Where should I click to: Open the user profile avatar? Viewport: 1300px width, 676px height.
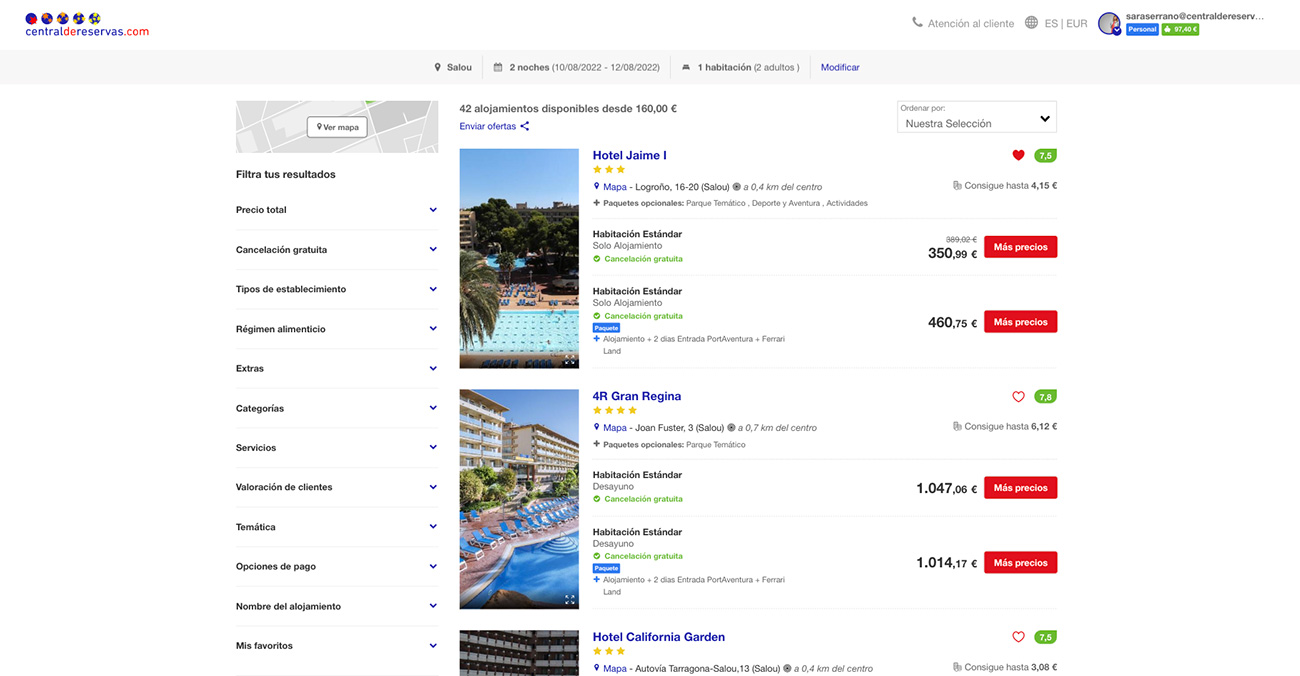pyautogui.click(x=1109, y=24)
